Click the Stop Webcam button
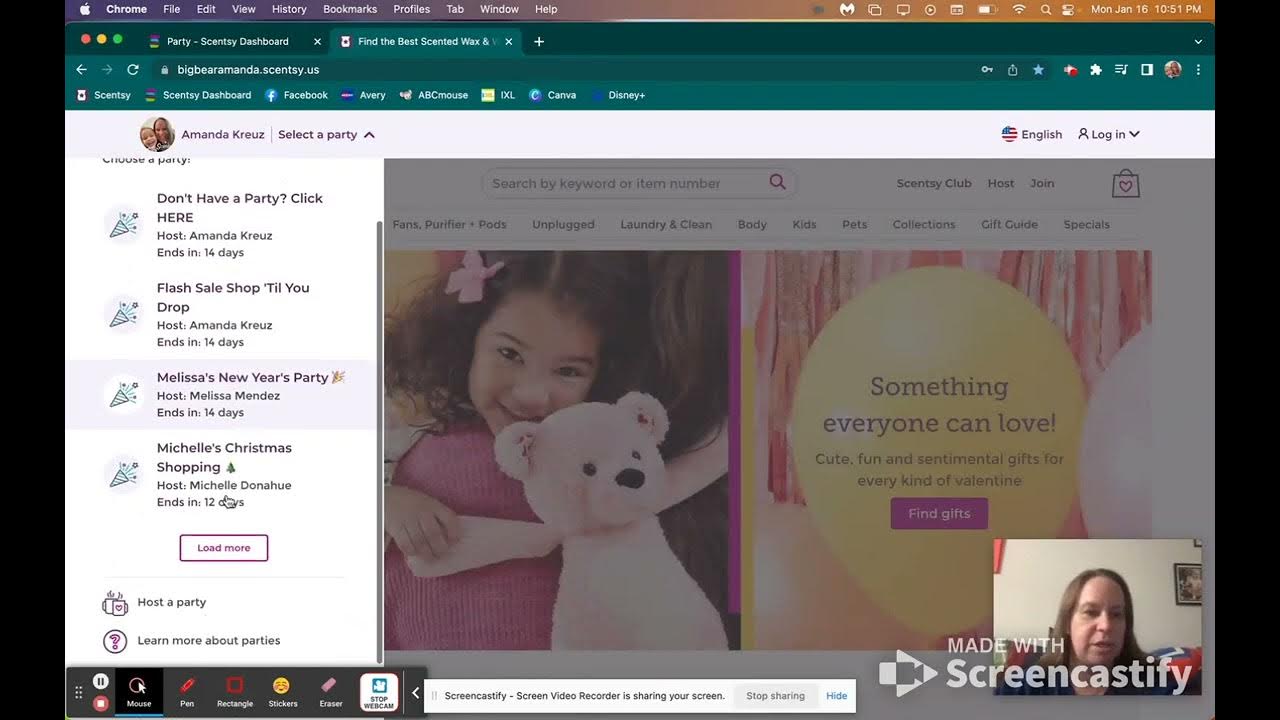 point(379,692)
